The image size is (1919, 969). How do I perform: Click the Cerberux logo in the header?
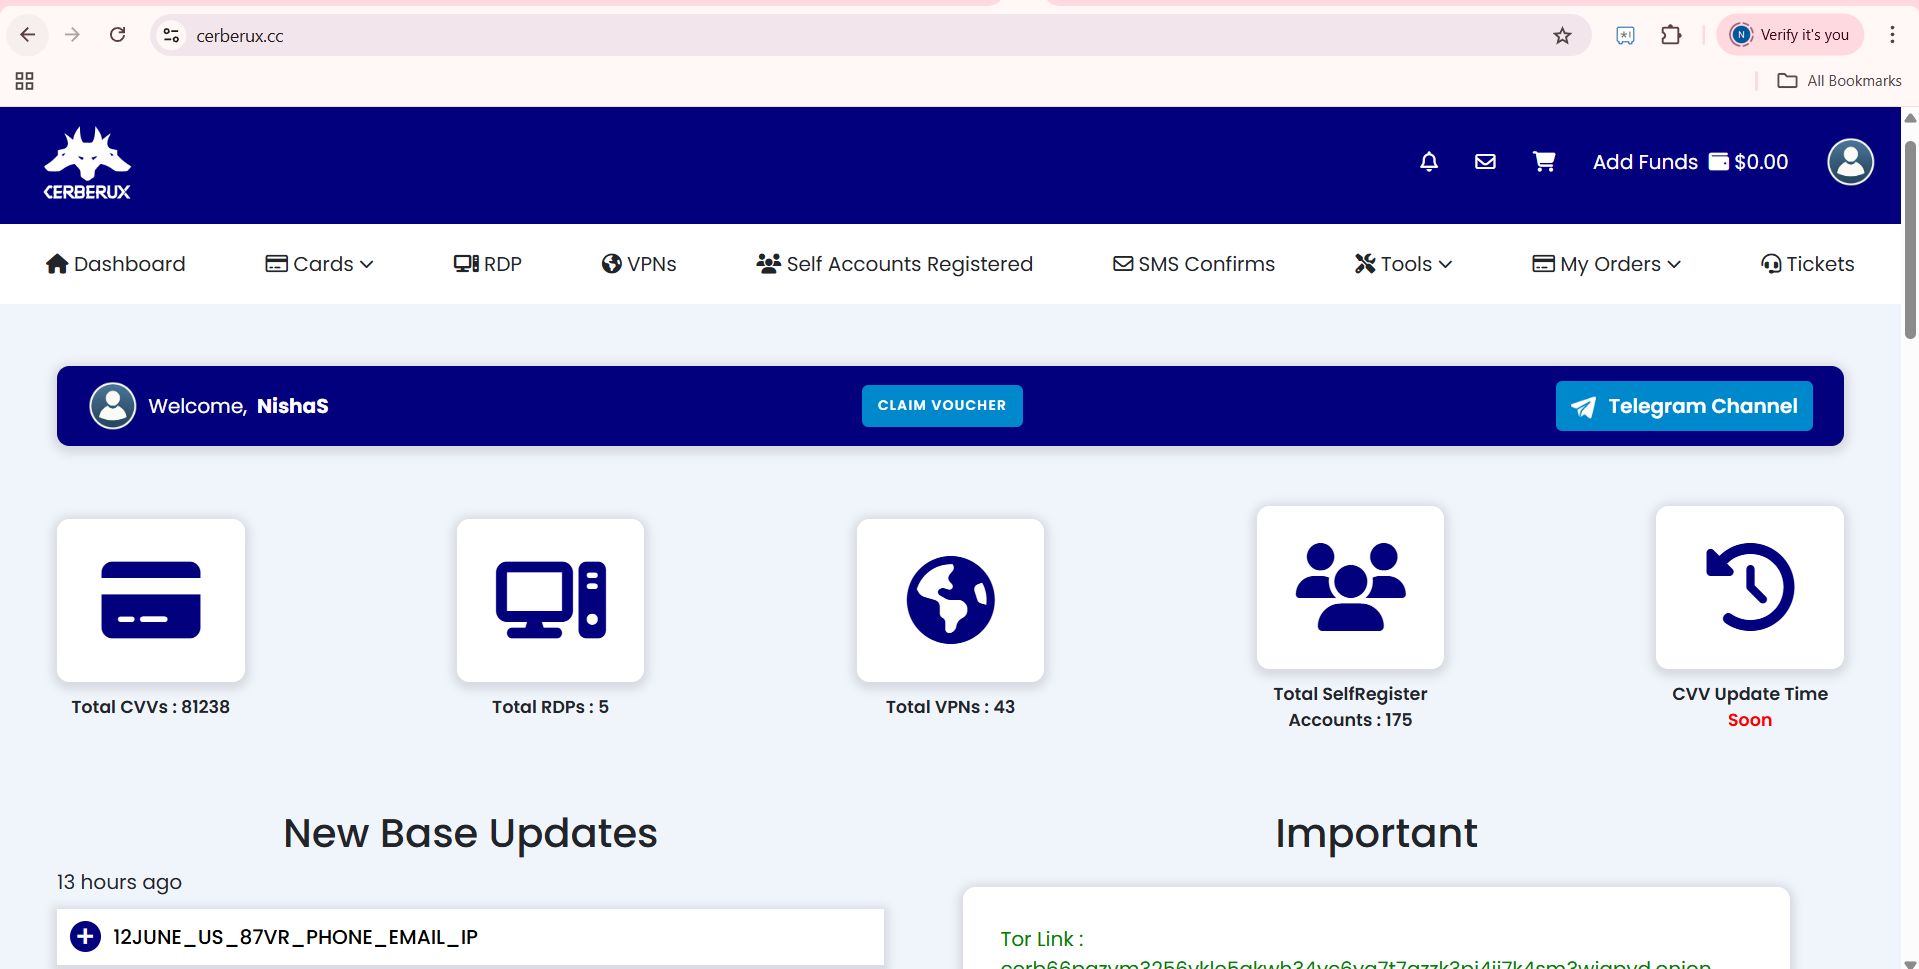click(x=87, y=164)
